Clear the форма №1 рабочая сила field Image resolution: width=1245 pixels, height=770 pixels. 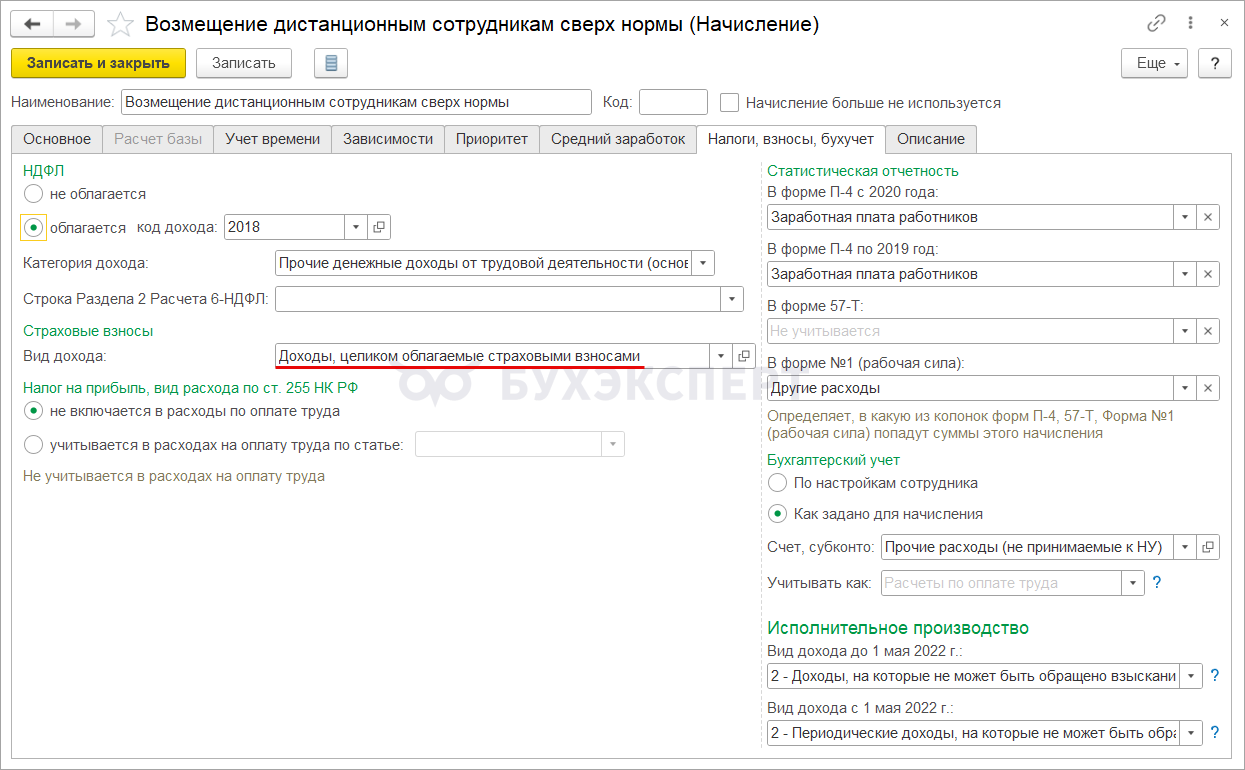1208,388
